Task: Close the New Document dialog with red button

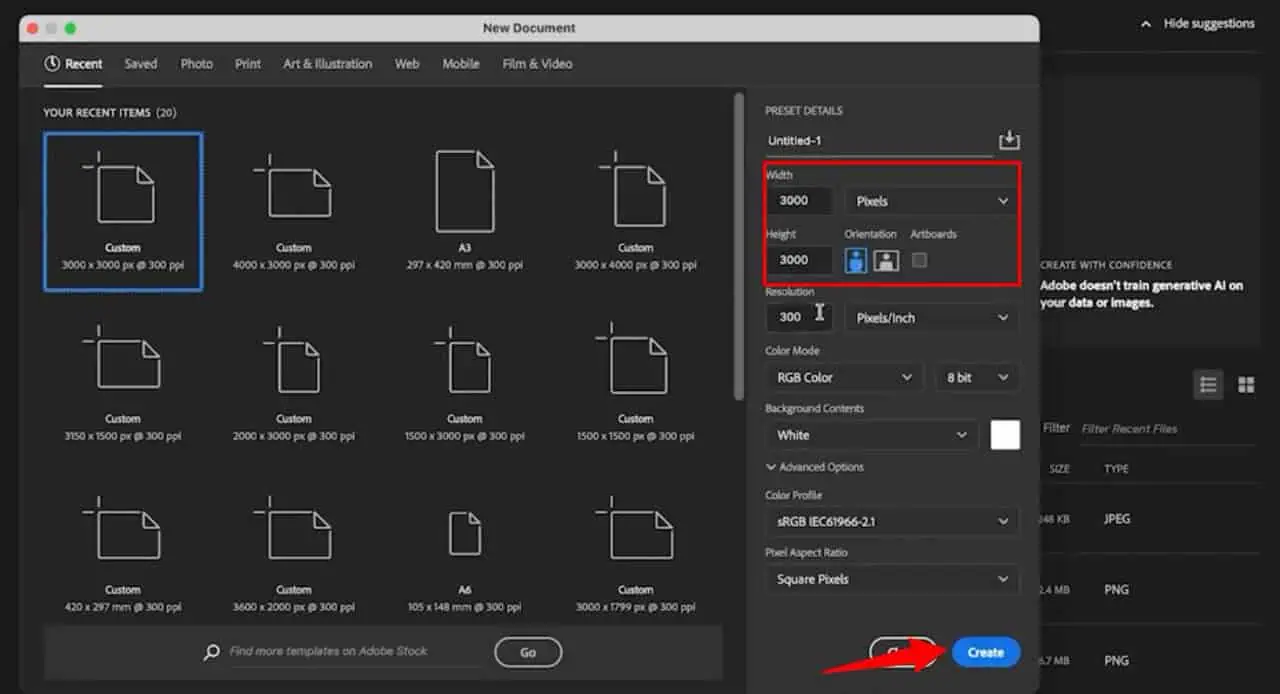Action: click(31, 28)
